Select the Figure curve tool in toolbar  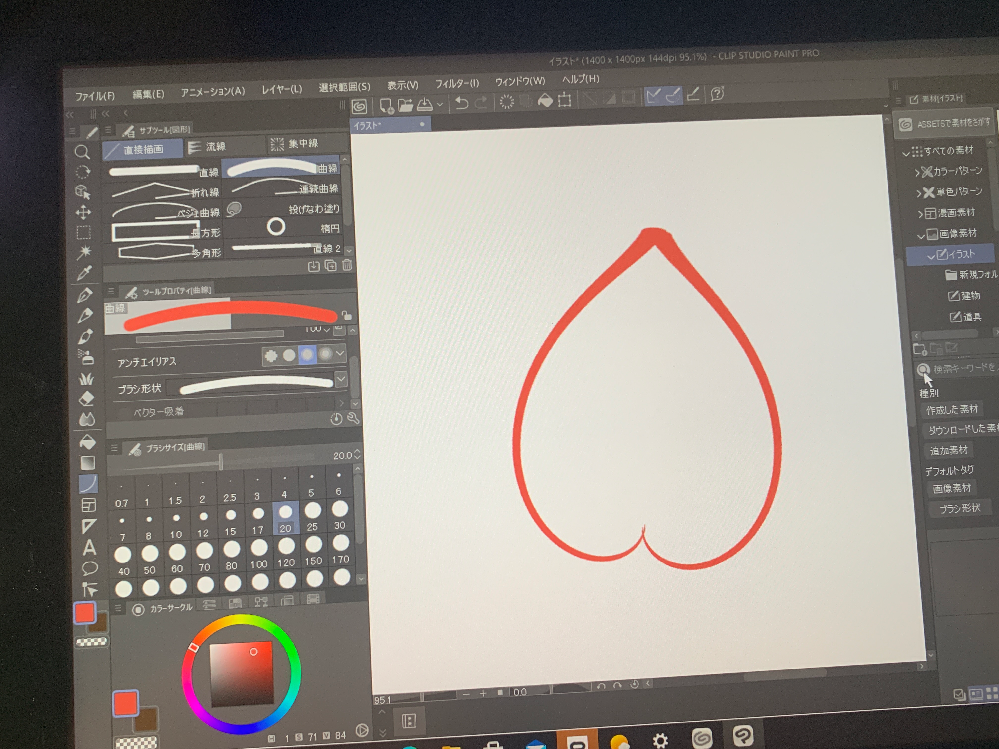click(x=88, y=484)
